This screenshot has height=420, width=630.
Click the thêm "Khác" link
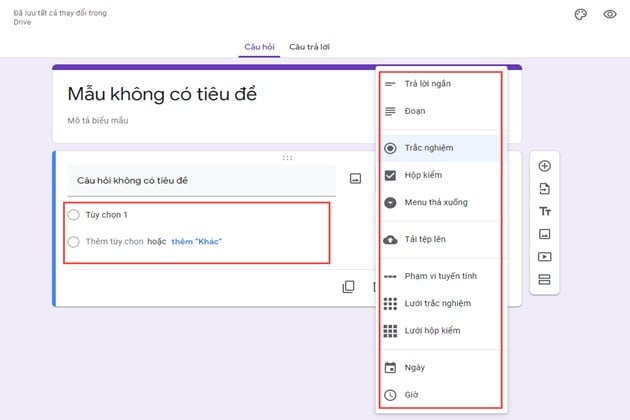[196, 242]
